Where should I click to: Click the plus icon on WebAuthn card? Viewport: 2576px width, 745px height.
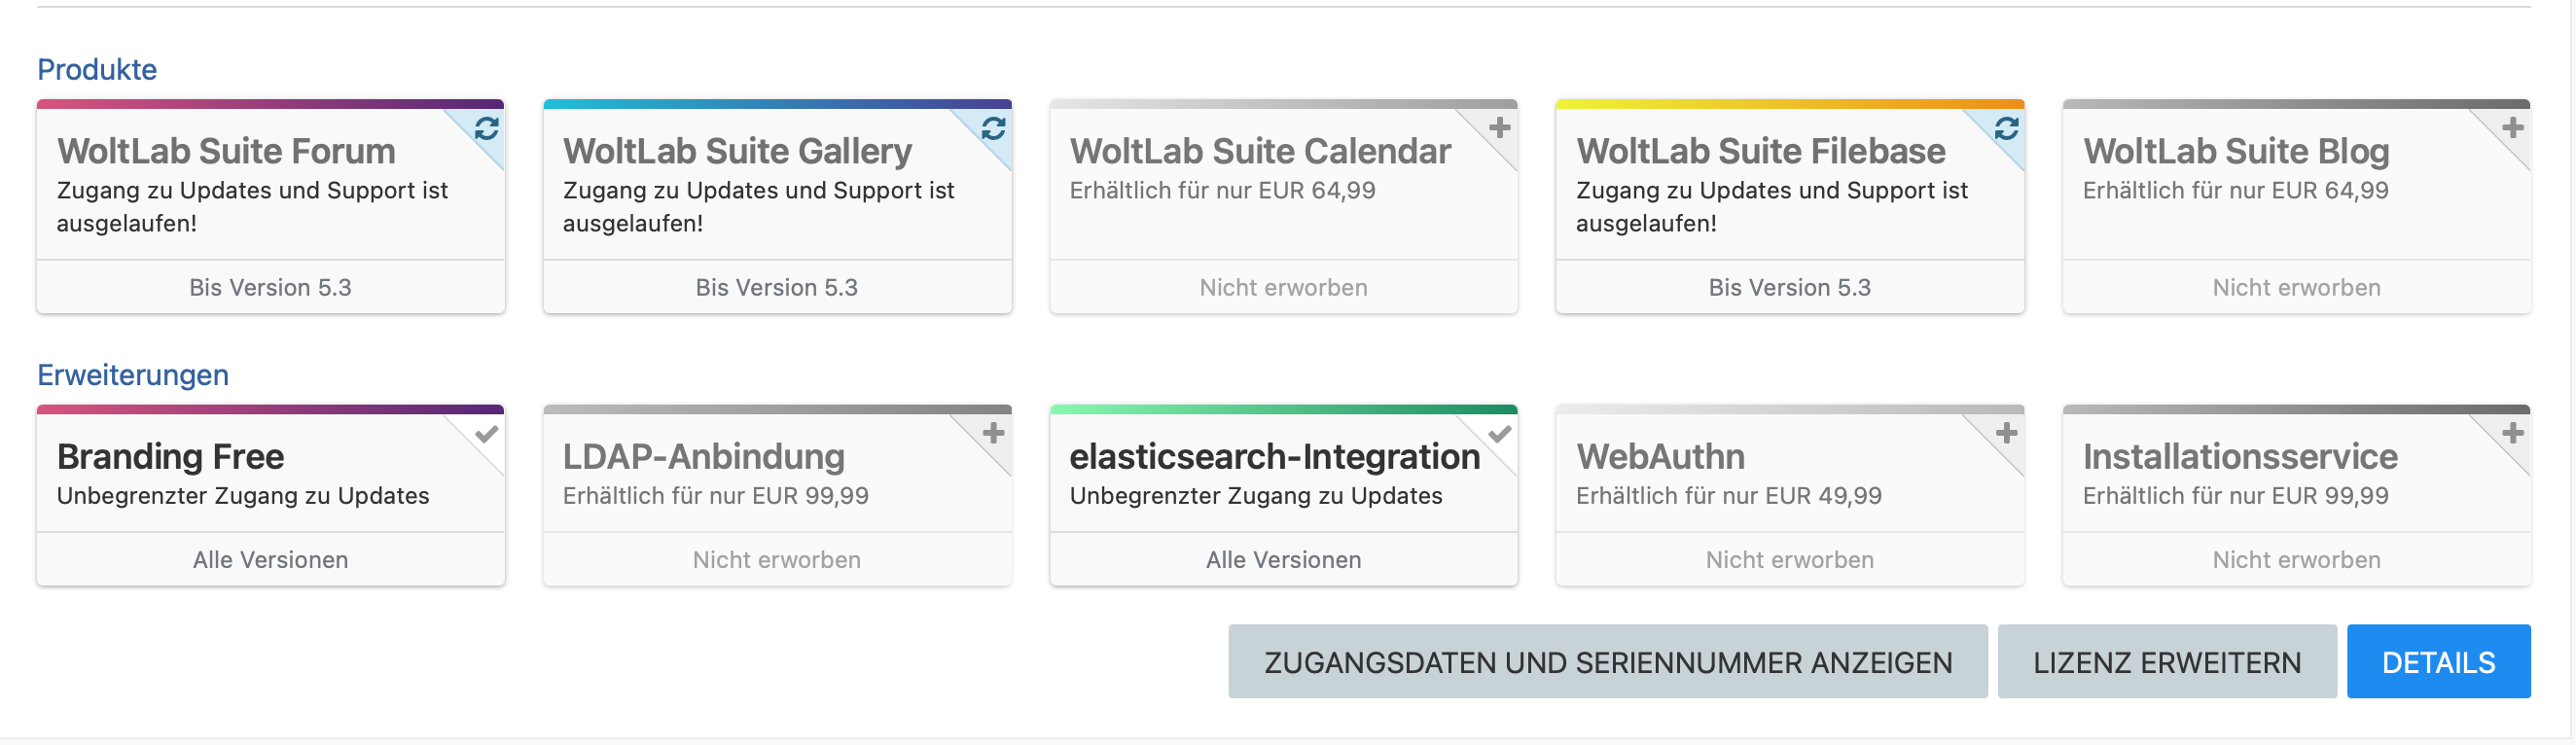click(x=2007, y=434)
